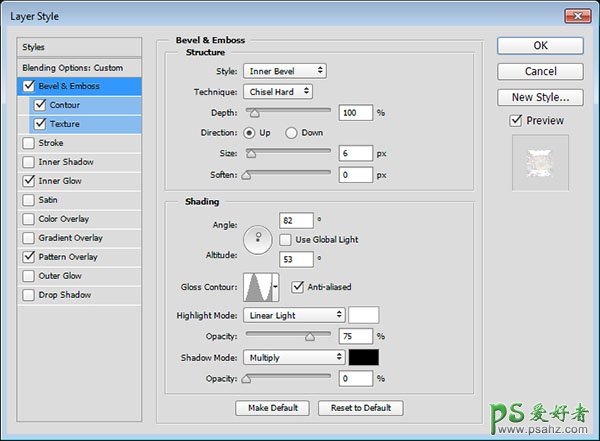Screen dimensions: 600x441
Task: Disable the Inner Glow checkbox
Action: pyautogui.click(x=29, y=181)
